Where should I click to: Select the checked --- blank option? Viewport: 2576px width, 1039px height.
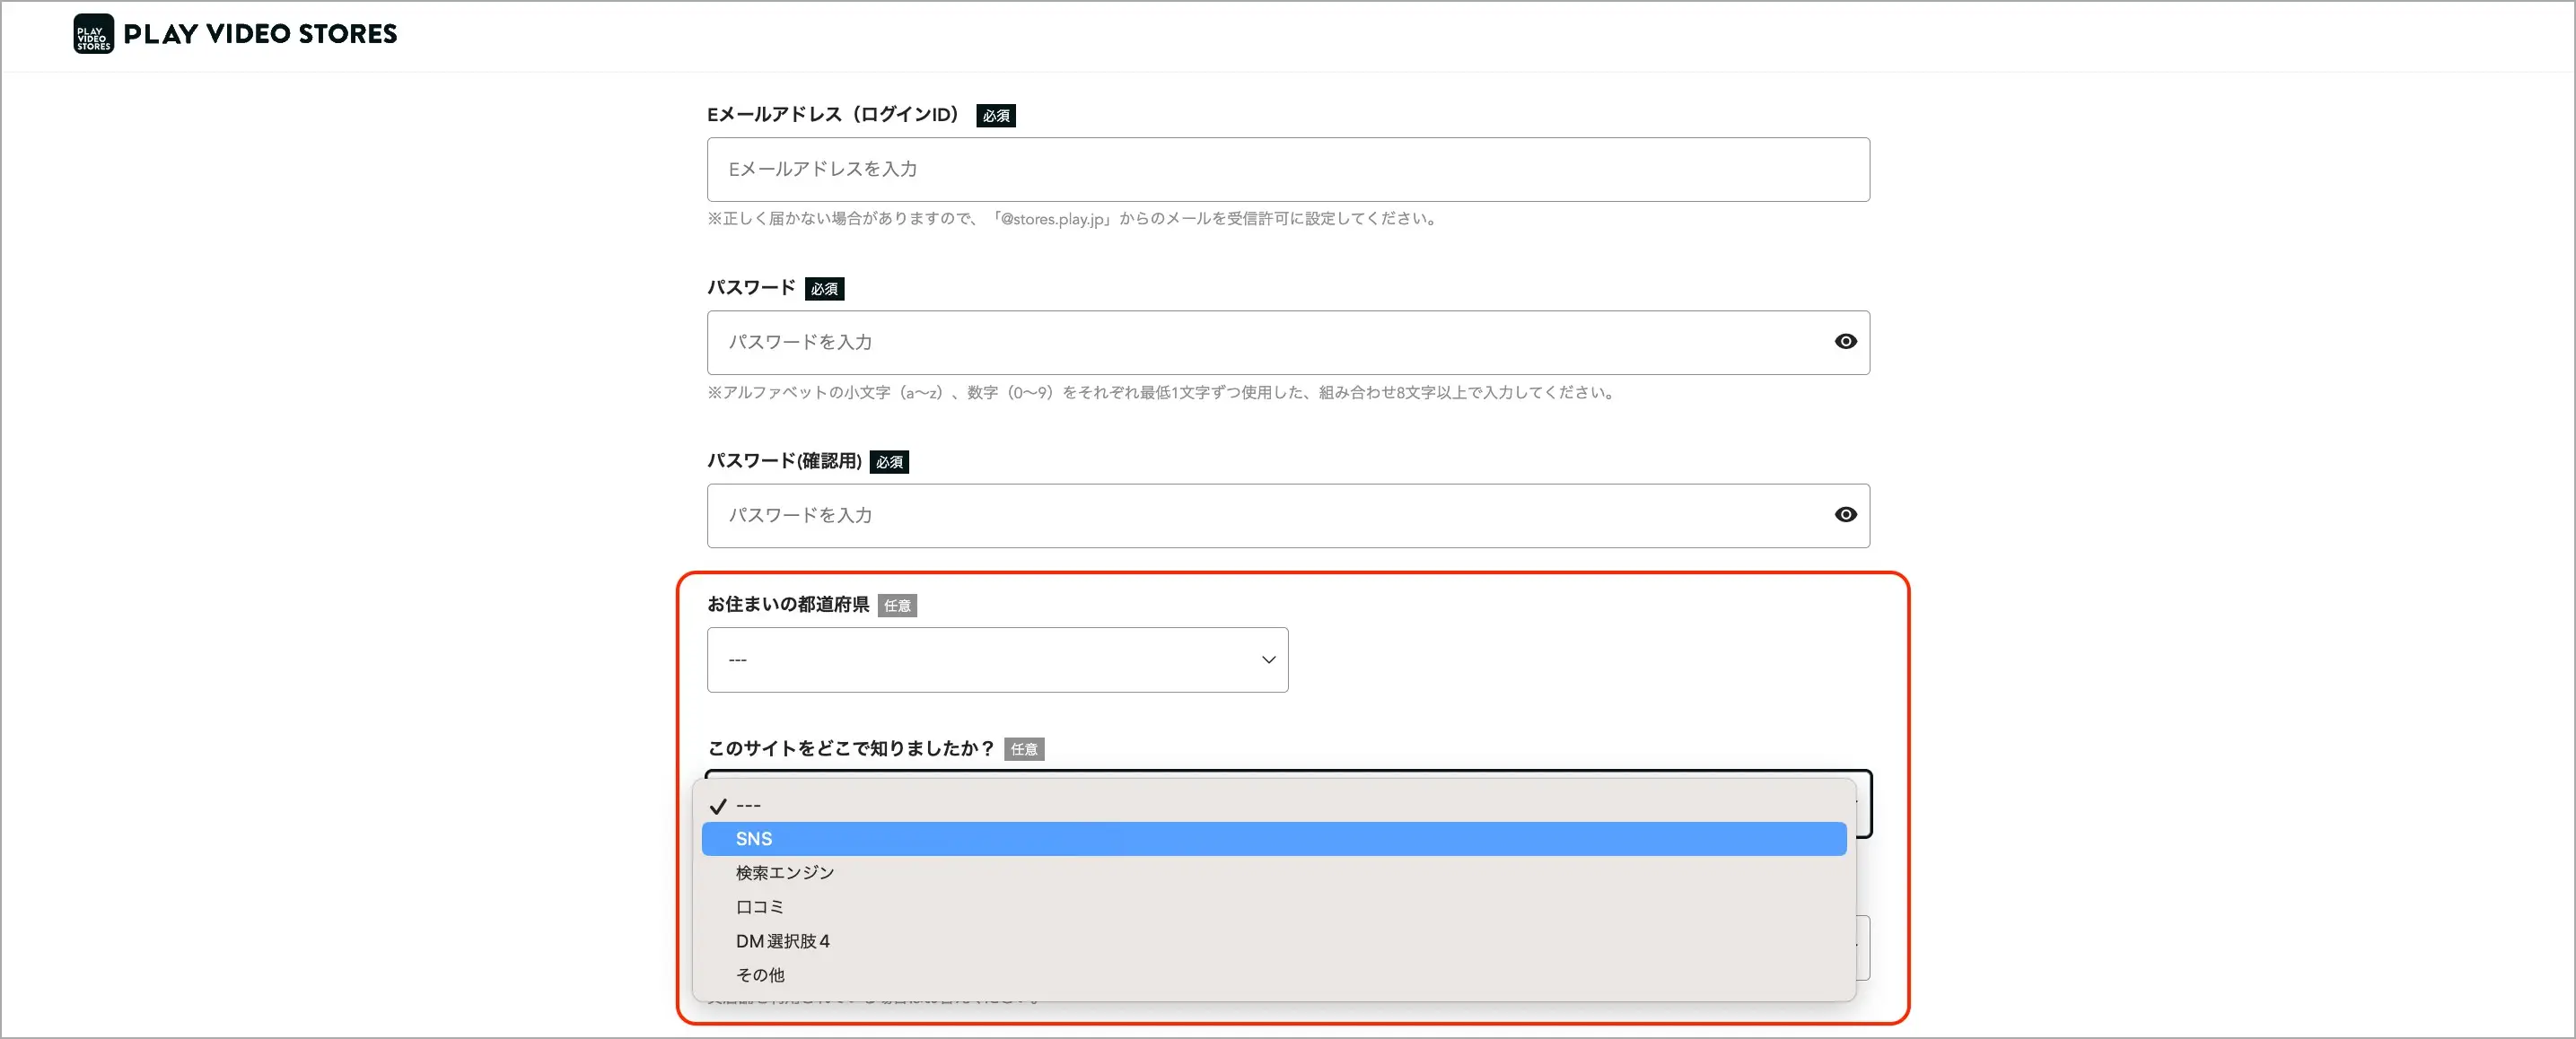tap(749, 806)
